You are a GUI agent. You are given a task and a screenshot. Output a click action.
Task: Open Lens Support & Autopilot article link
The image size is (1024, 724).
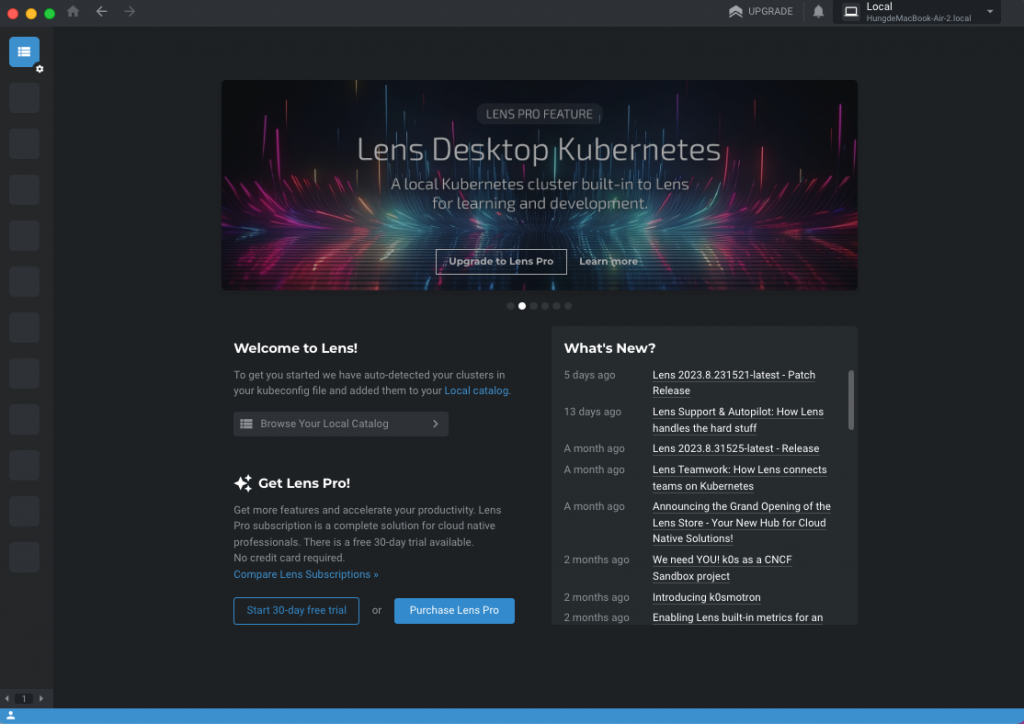(738, 420)
